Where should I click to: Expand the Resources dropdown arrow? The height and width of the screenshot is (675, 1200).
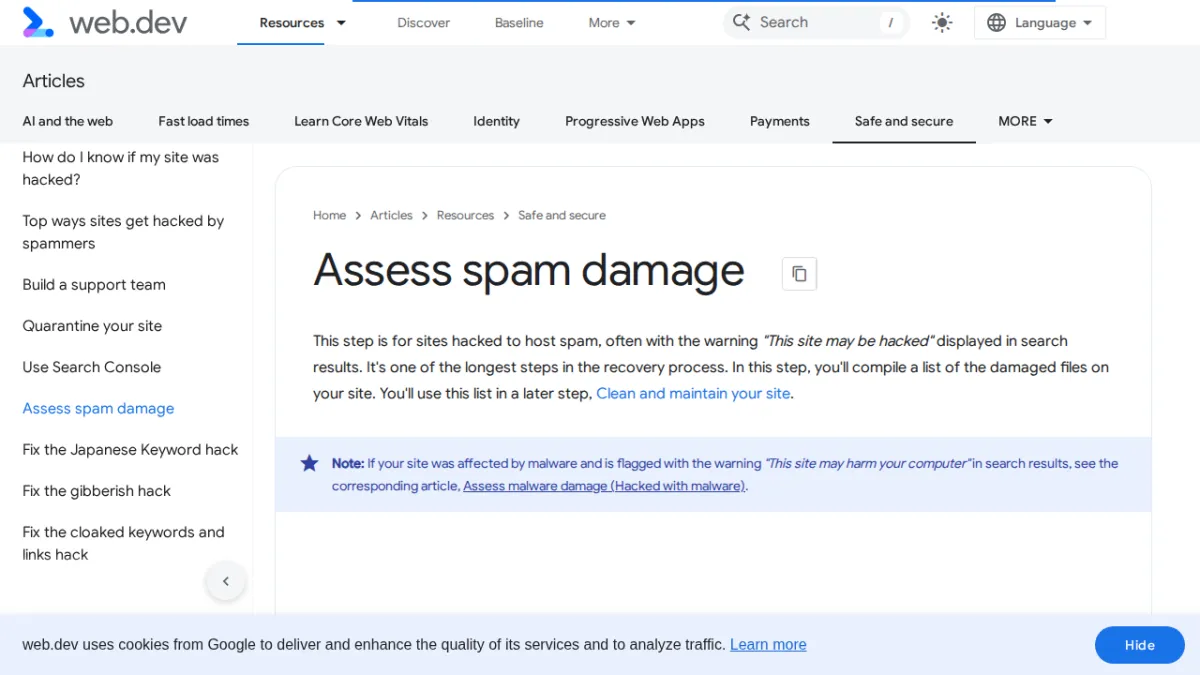[x=341, y=23]
